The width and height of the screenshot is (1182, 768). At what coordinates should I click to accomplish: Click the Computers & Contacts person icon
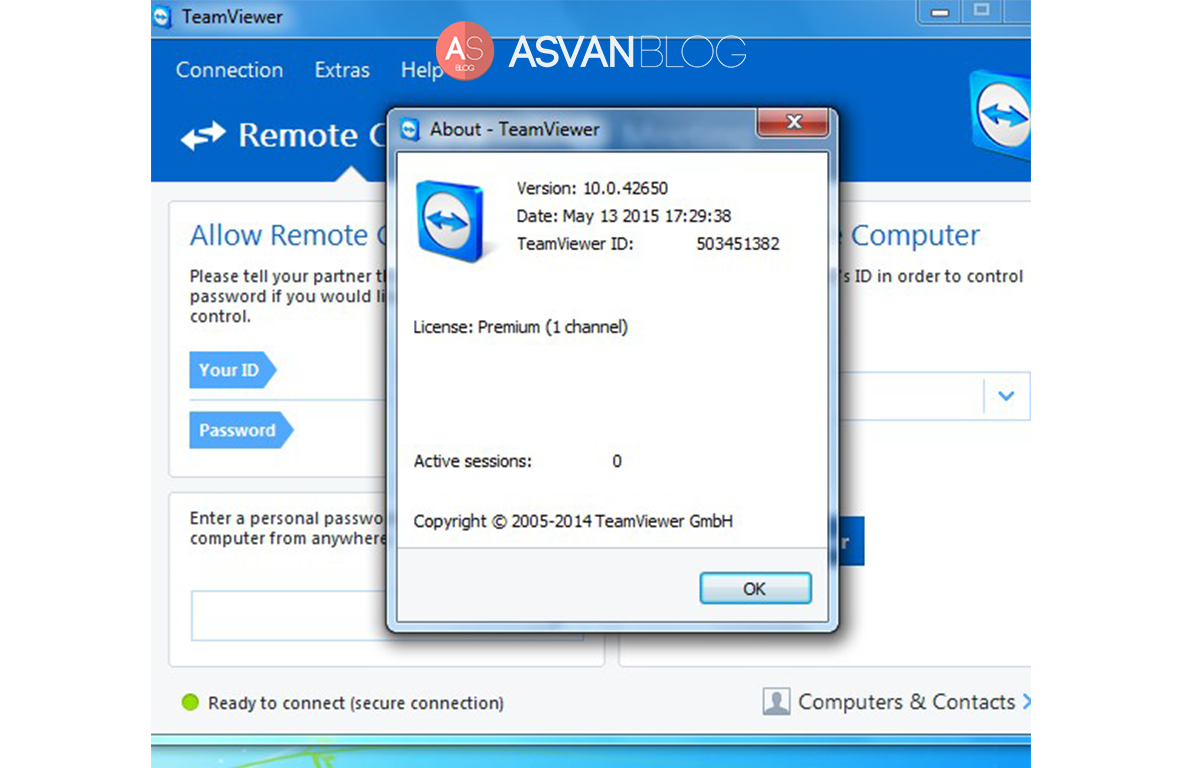tap(776, 701)
